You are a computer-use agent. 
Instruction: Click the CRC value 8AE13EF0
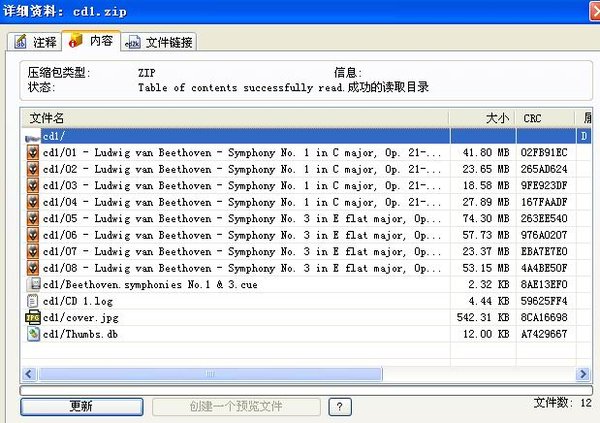[544, 284]
